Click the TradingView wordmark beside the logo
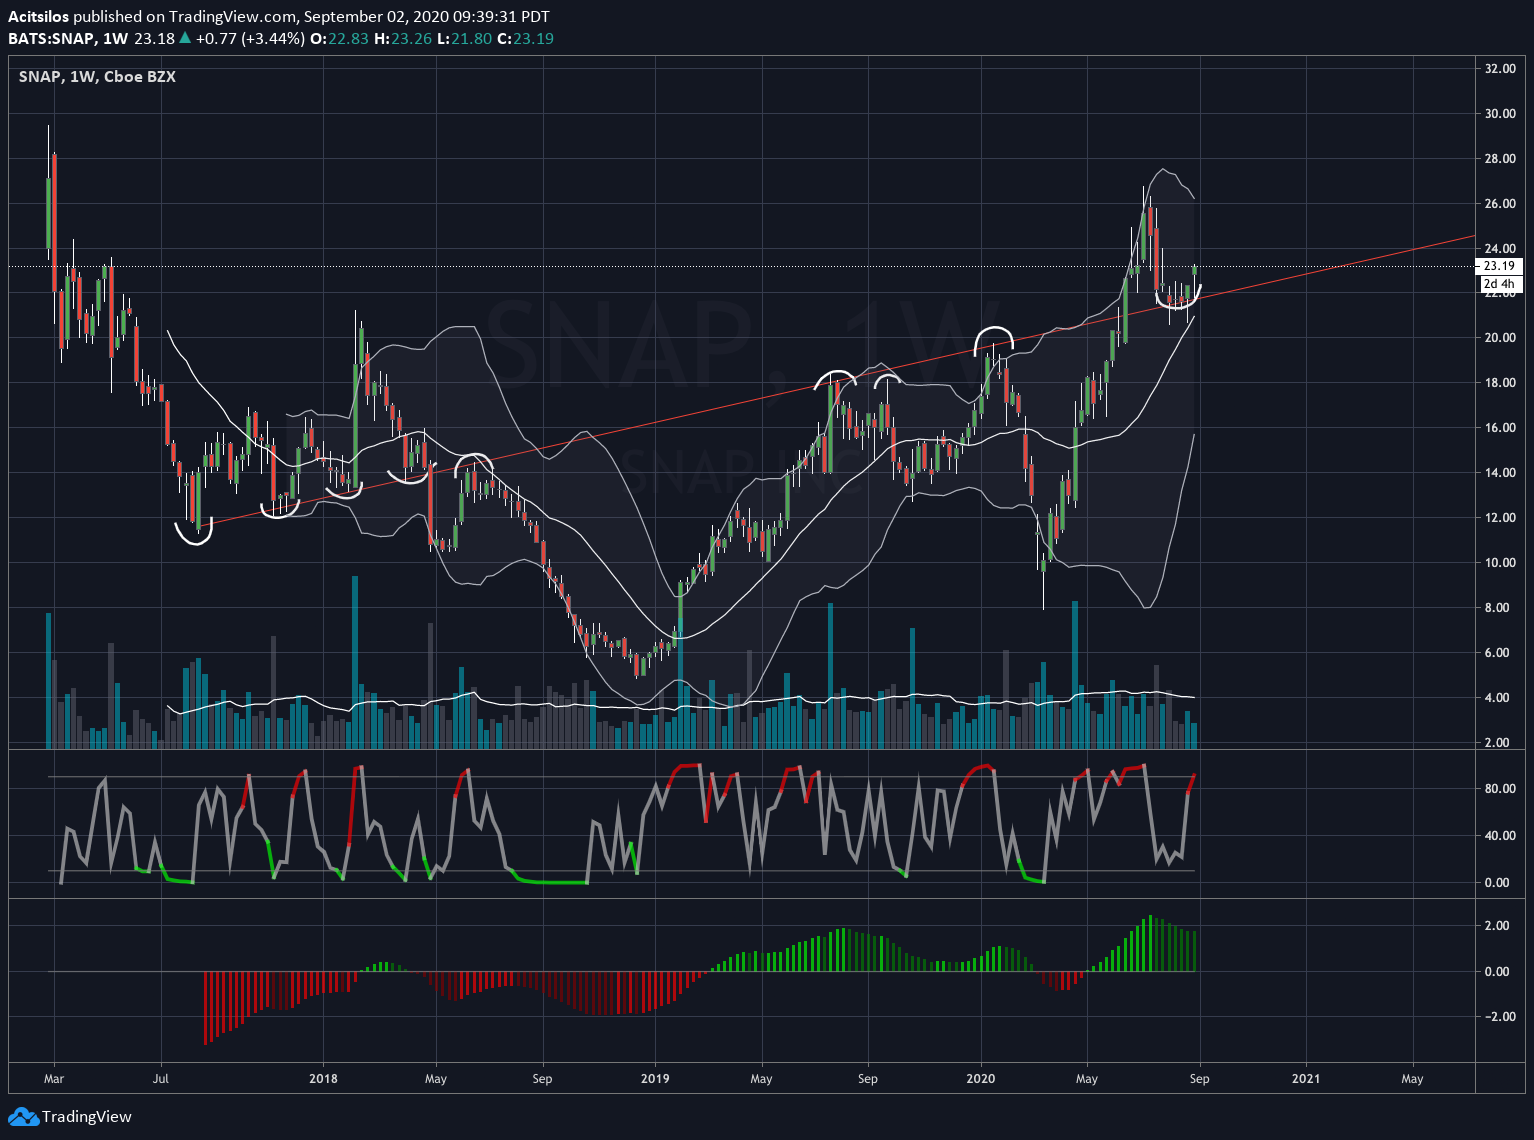Image resolution: width=1534 pixels, height=1140 pixels. (x=87, y=1117)
